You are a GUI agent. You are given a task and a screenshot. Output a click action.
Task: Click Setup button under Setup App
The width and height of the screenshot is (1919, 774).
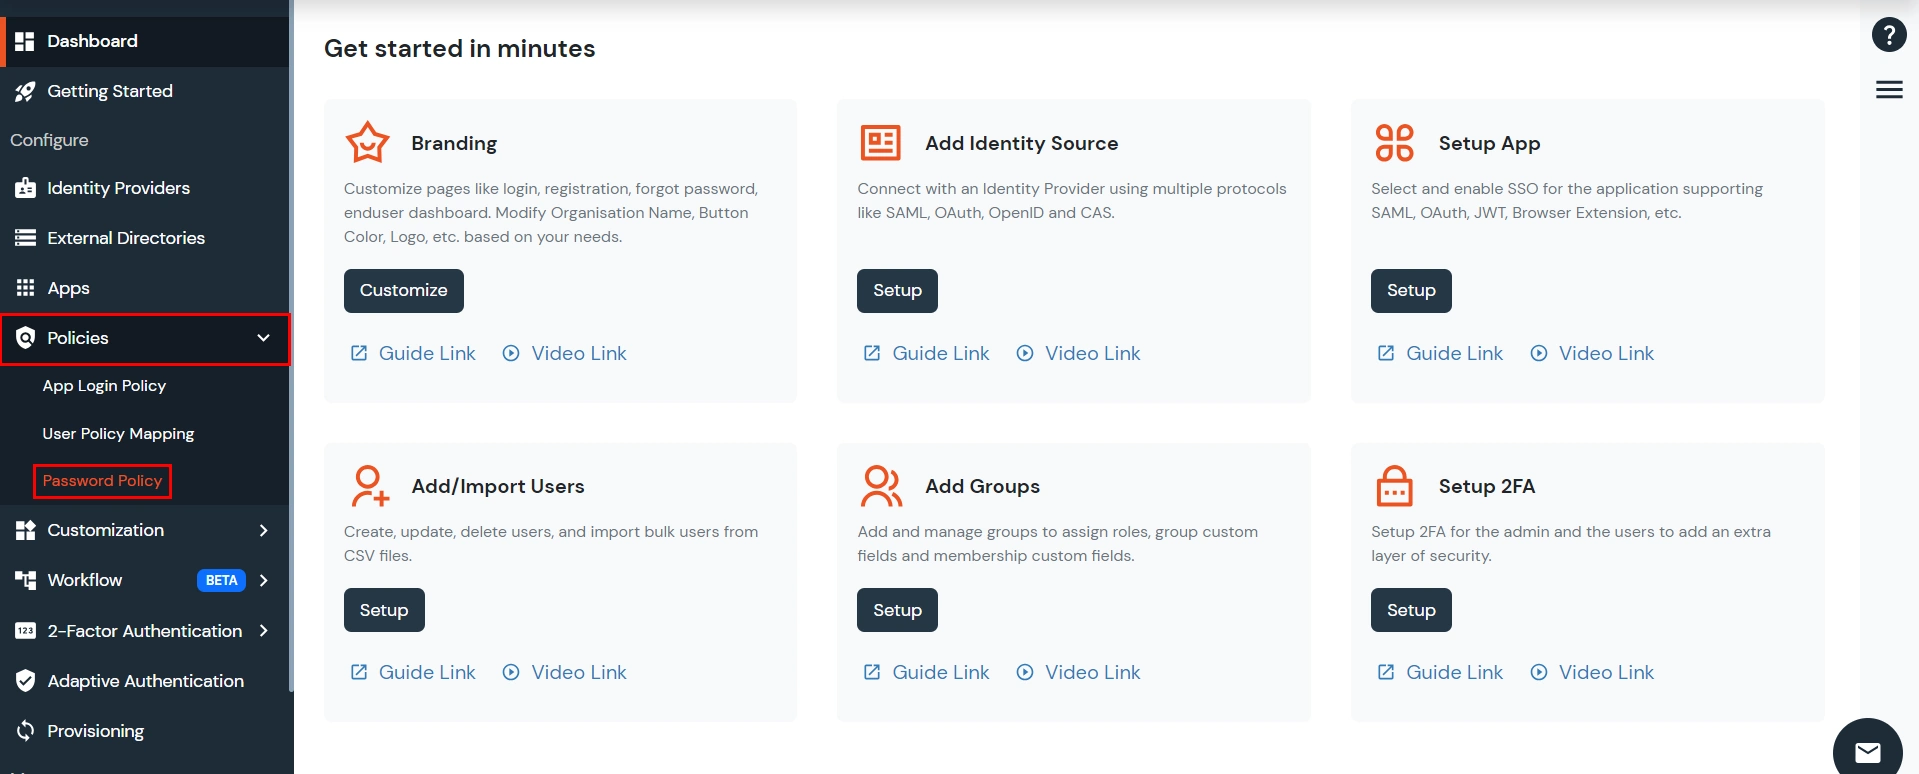(1411, 290)
